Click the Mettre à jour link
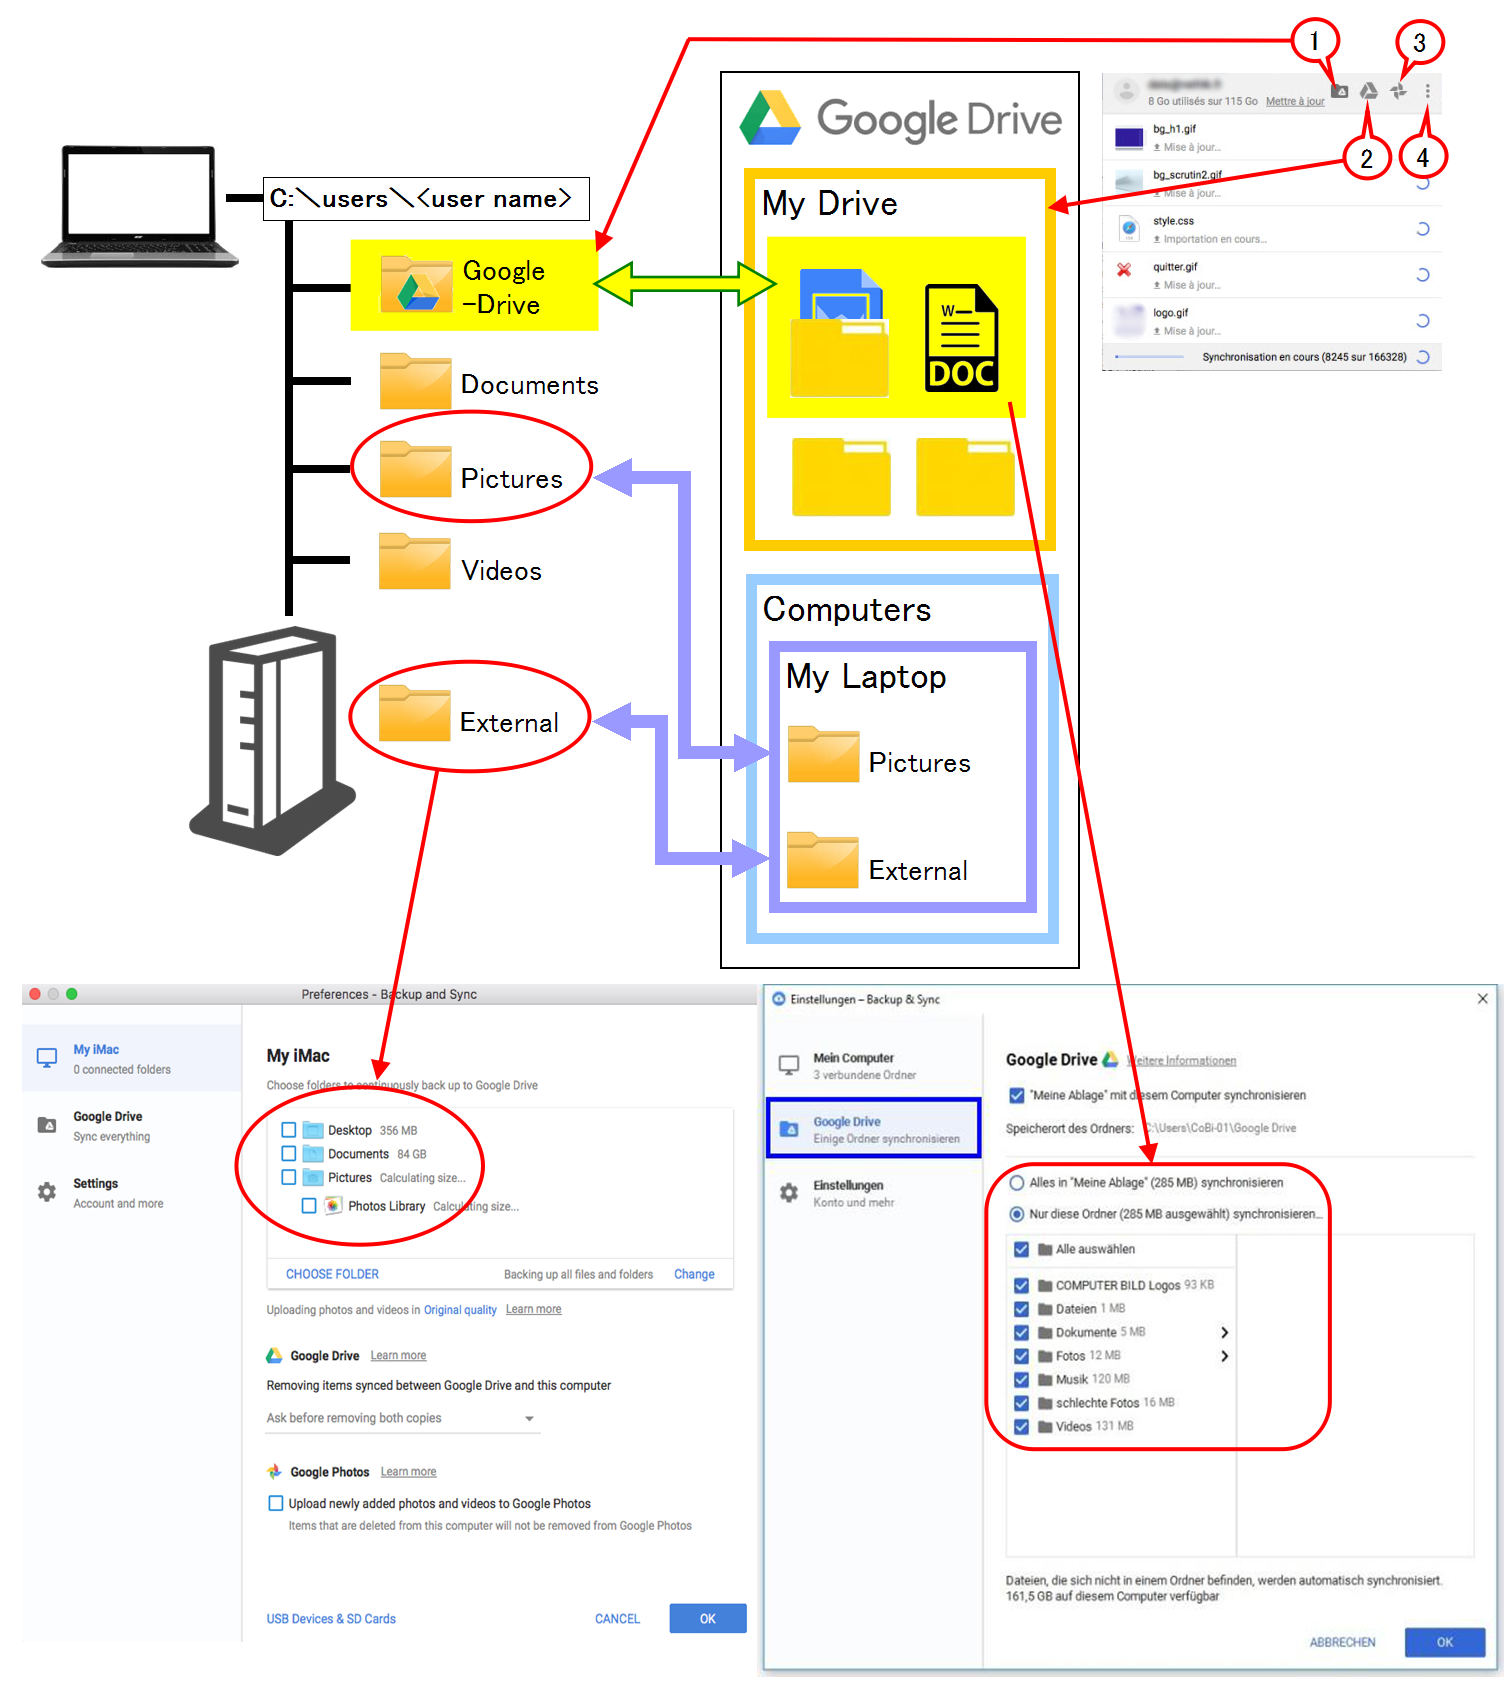Image resolution: width=1512 pixels, height=1686 pixels. [x=1295, y=101]
